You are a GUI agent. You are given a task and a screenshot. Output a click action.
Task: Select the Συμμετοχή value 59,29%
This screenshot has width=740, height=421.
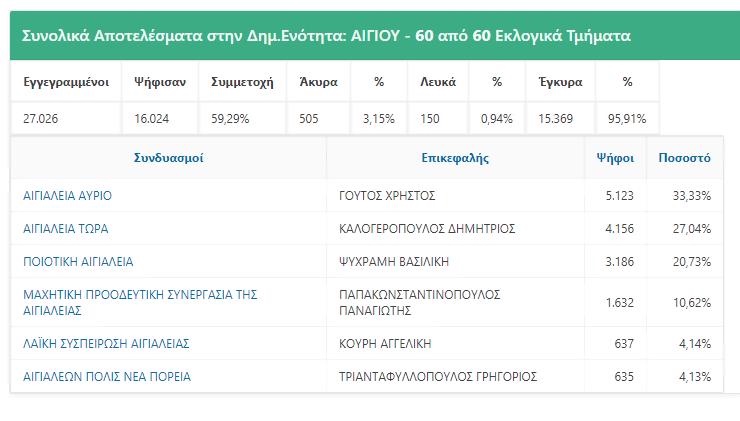click(x=230, y=118)
